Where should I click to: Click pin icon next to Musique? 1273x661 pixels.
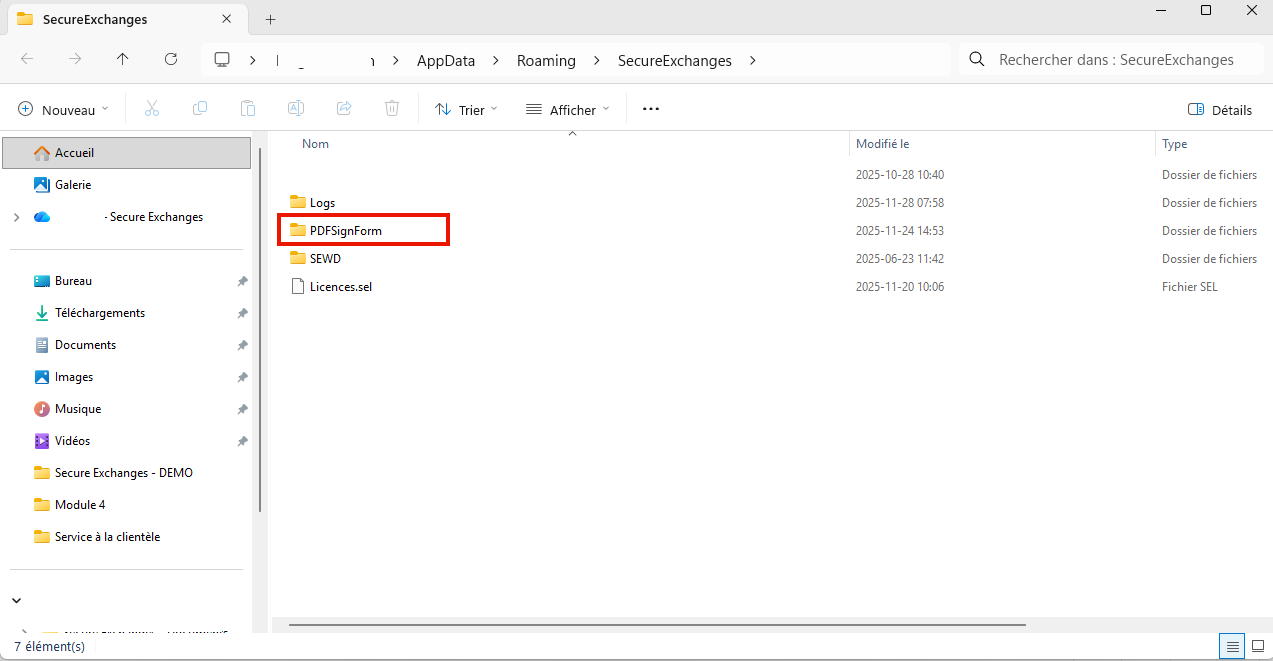pos(242,409)
